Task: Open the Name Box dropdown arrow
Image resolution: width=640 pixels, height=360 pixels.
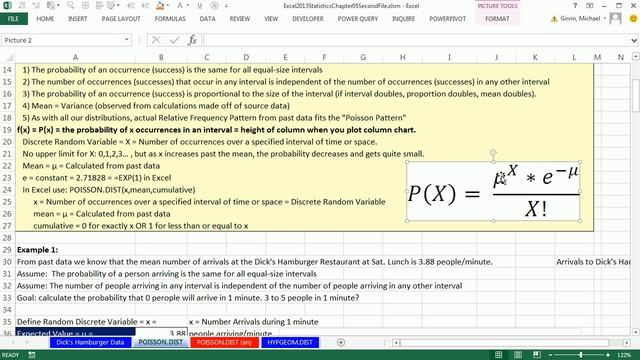Action: (x=127, y=40)
